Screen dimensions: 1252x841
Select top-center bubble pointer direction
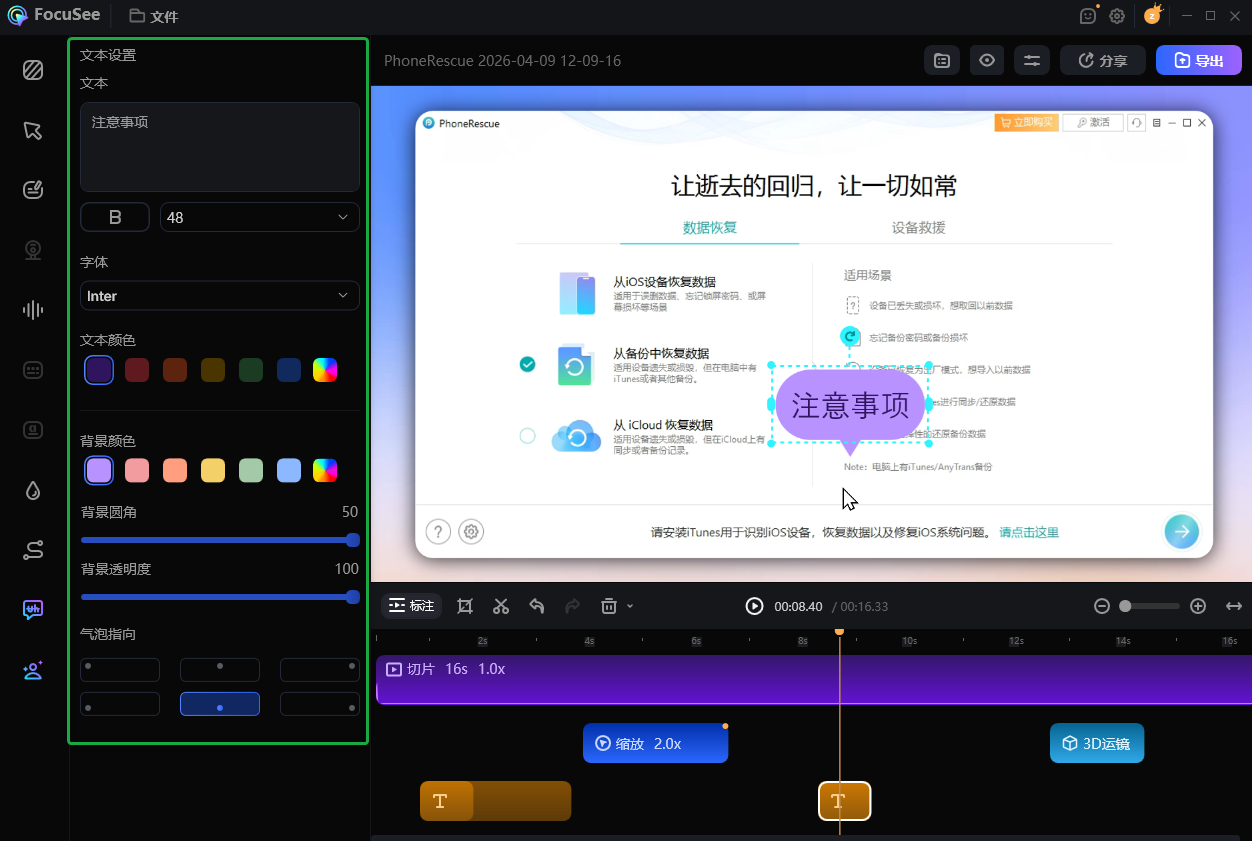[x=220, y=670]
